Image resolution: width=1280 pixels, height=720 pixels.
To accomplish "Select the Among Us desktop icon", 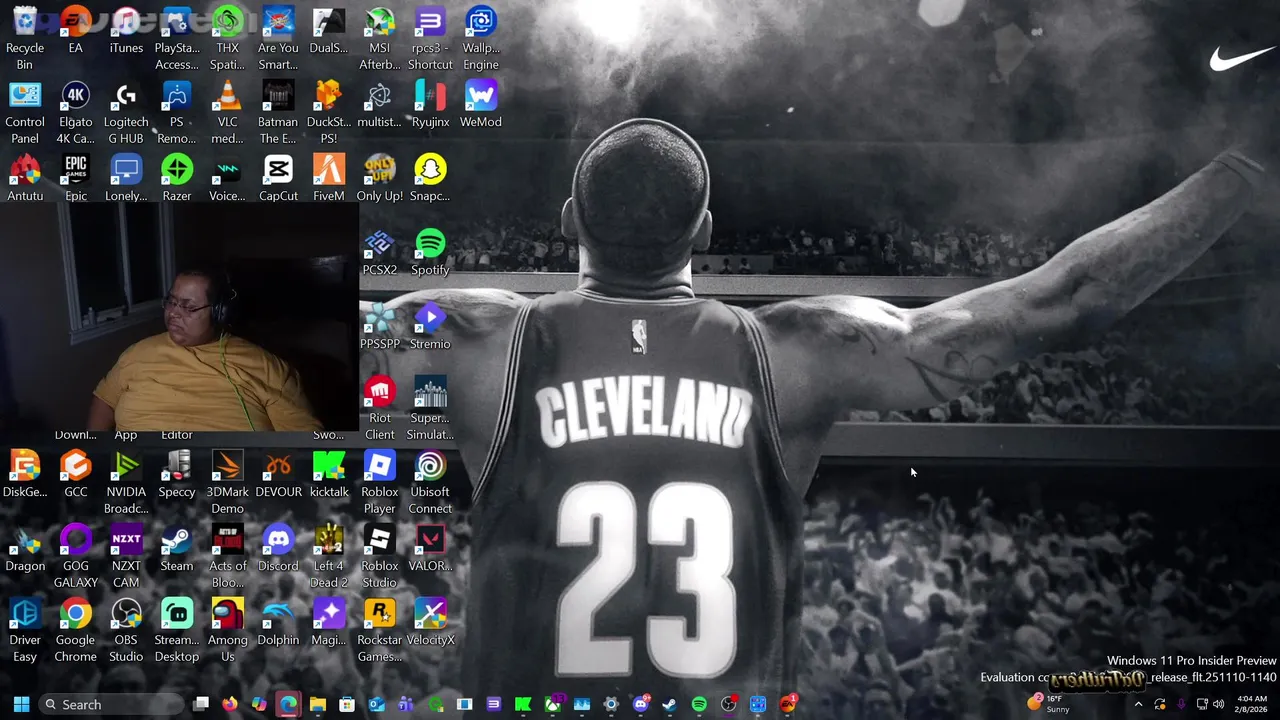I will coord(228,630).
